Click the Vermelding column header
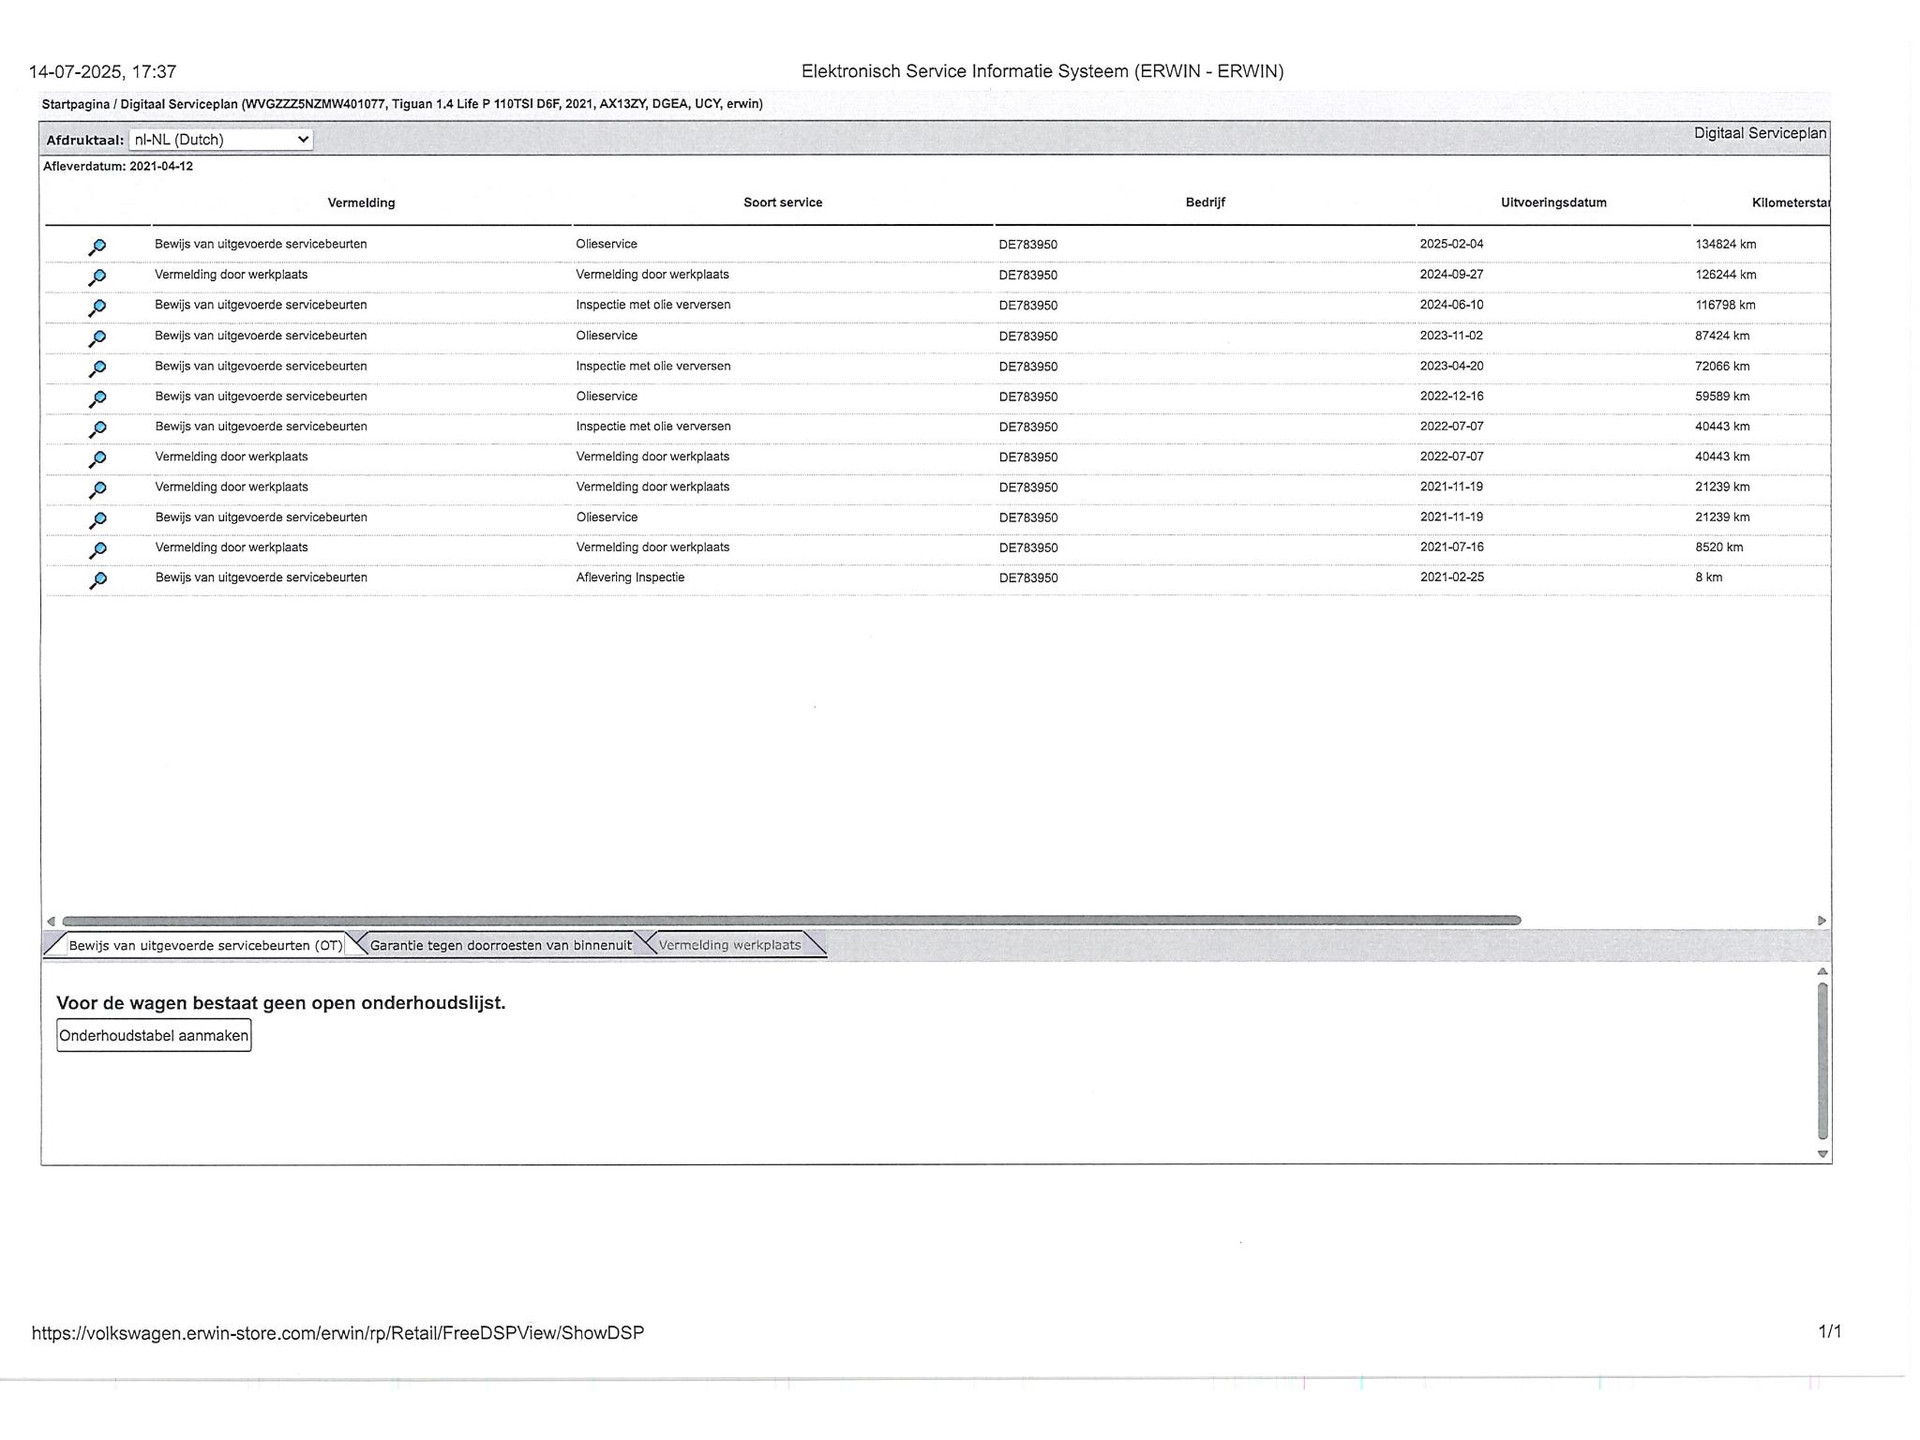Viewport: 1920px width, 1440px height. point(361,203)
